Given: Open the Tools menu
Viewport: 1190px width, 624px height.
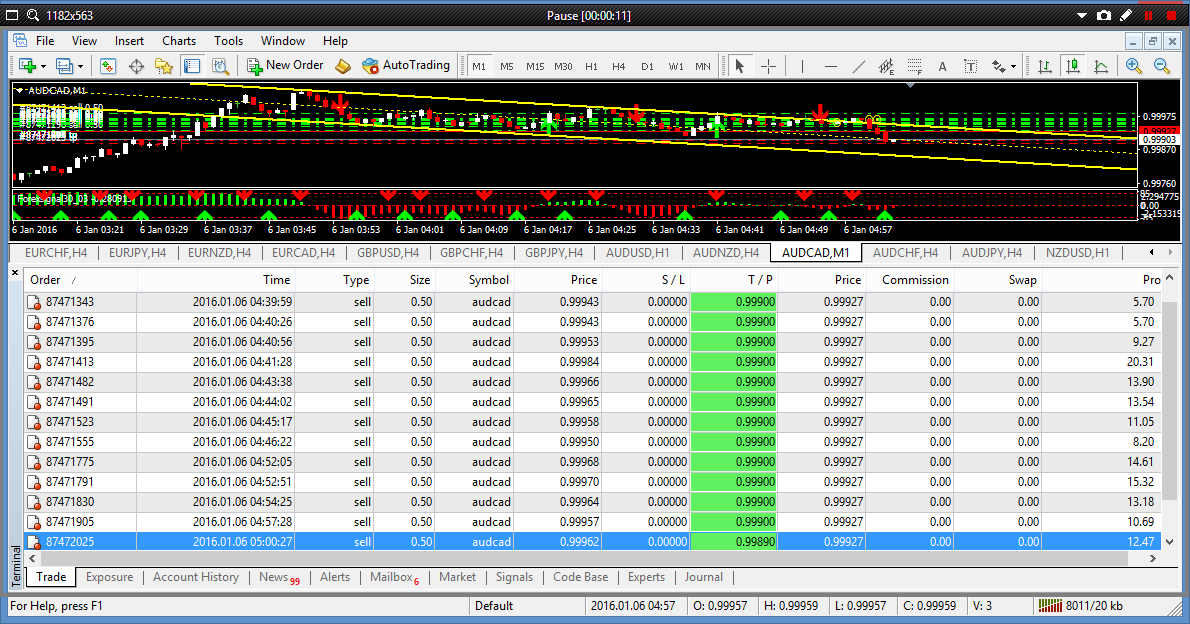Looking at the screenshot, I should pyautogui.click(x=228, y=41).
